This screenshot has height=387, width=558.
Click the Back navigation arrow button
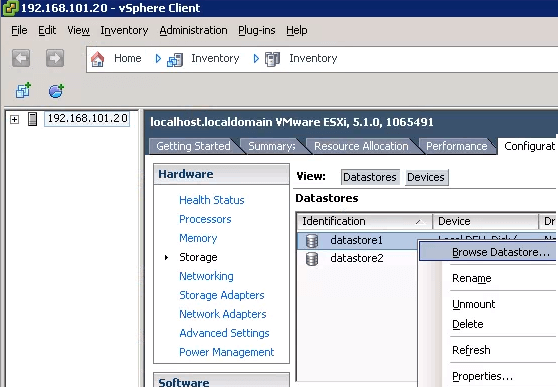point(21,58)
